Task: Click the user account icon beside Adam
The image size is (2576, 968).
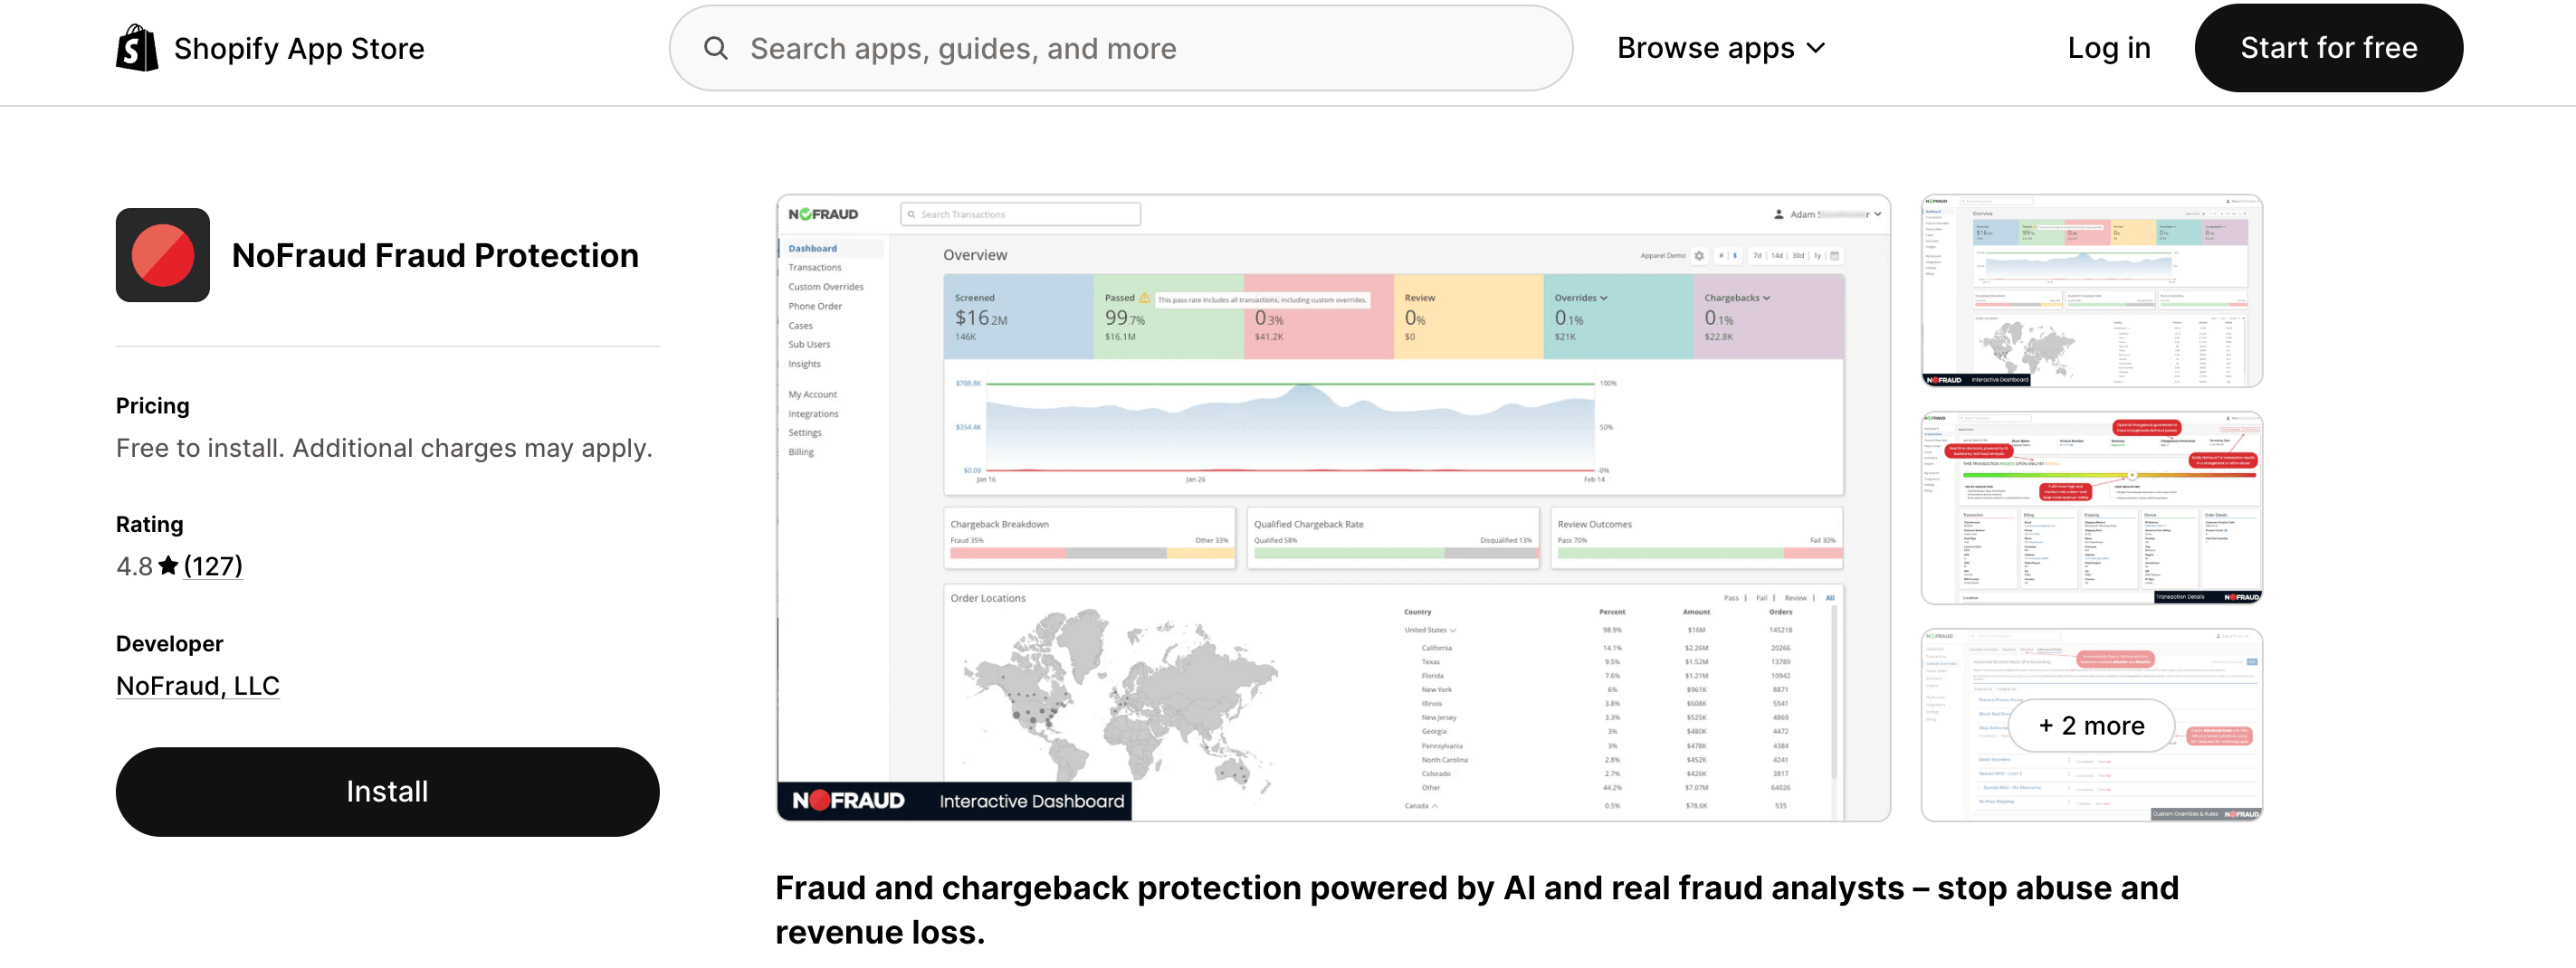Action: (x=1779, y=214)
